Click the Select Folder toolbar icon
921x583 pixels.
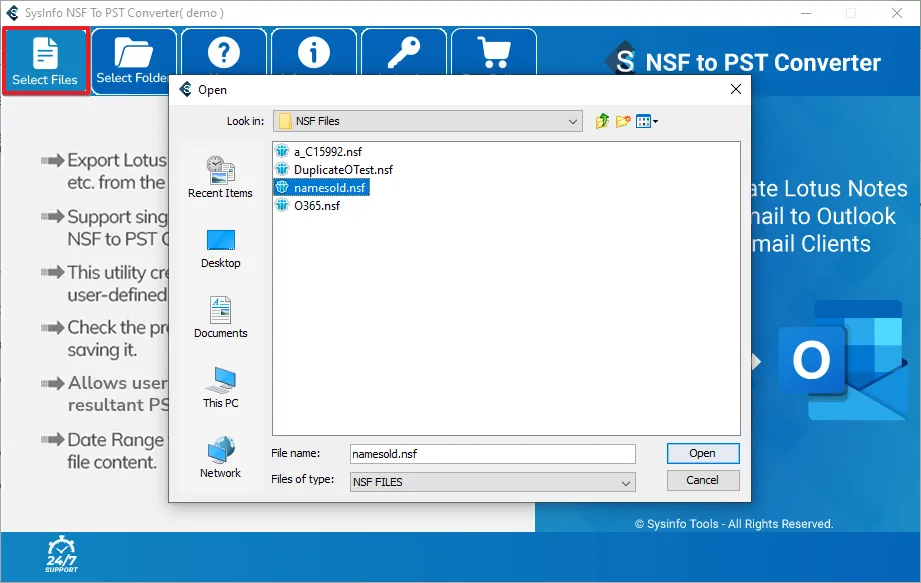point(132,57)
